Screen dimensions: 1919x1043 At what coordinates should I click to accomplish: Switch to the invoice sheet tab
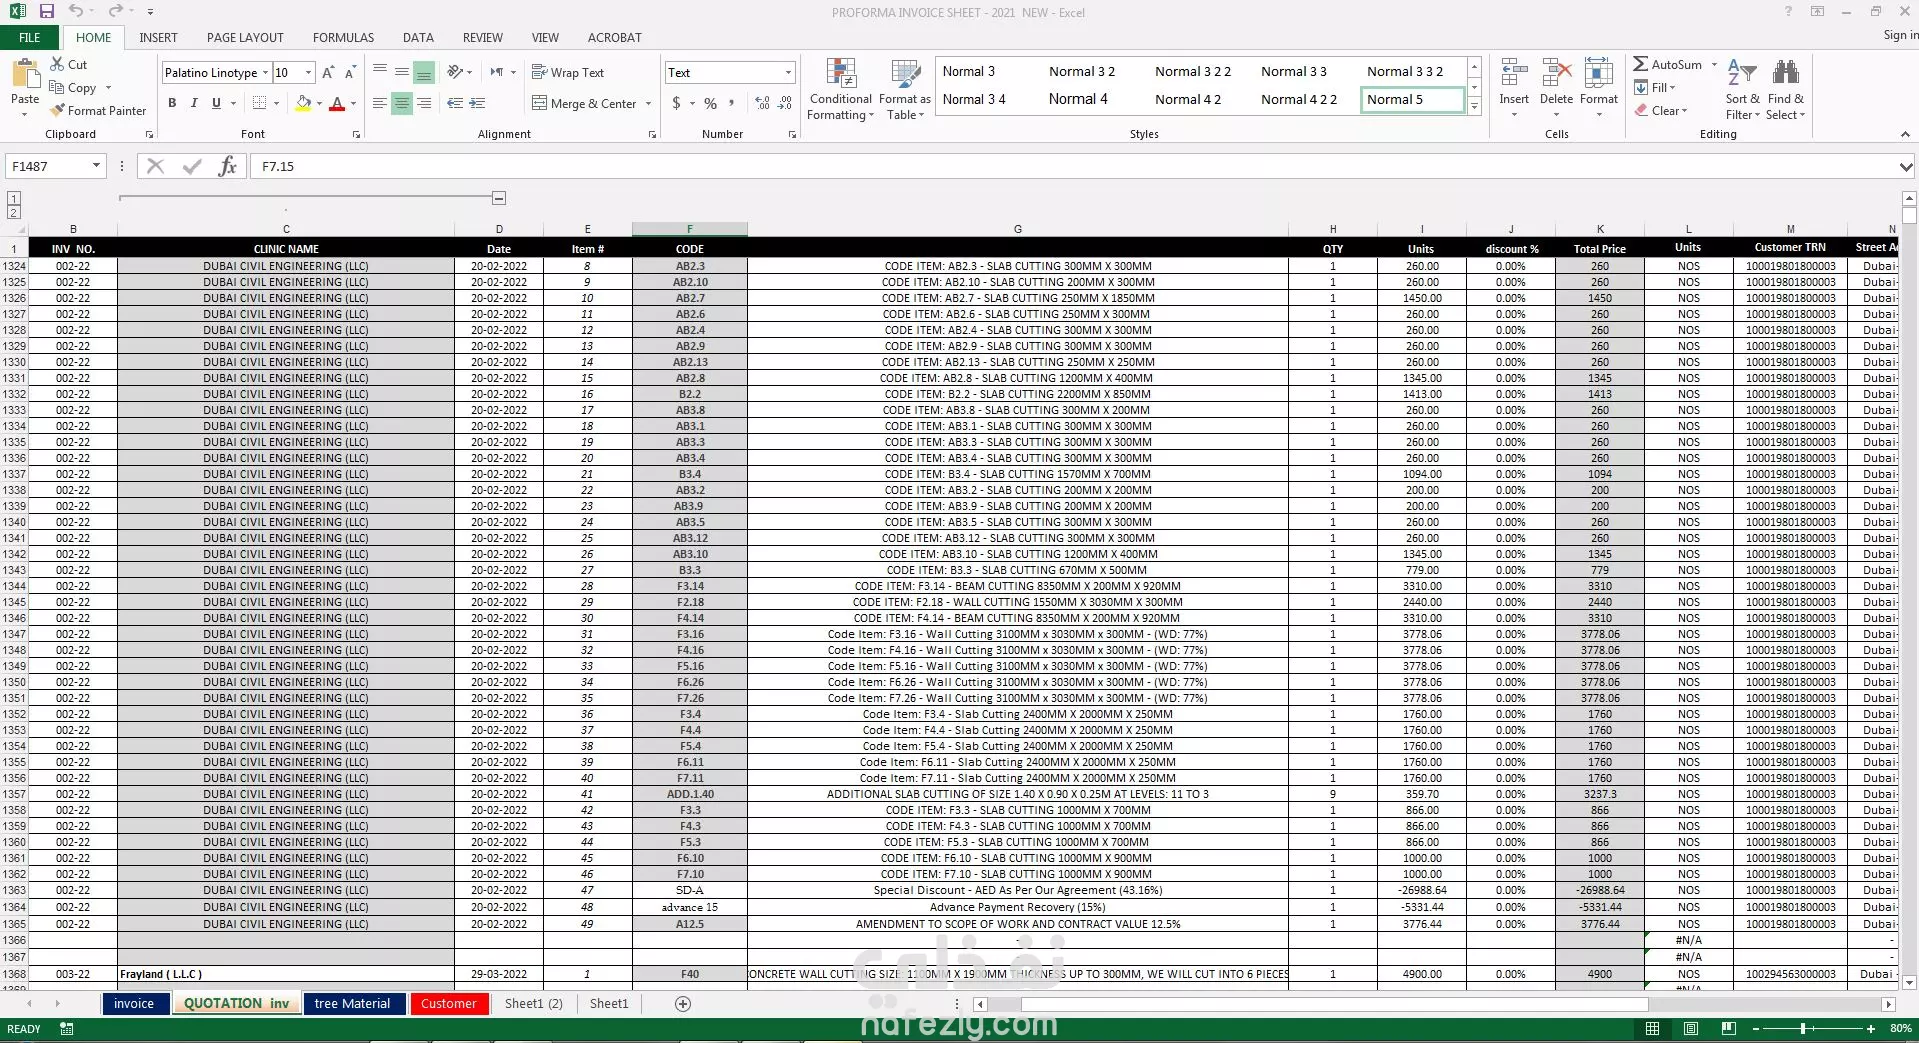click(x=134, y=1003)
